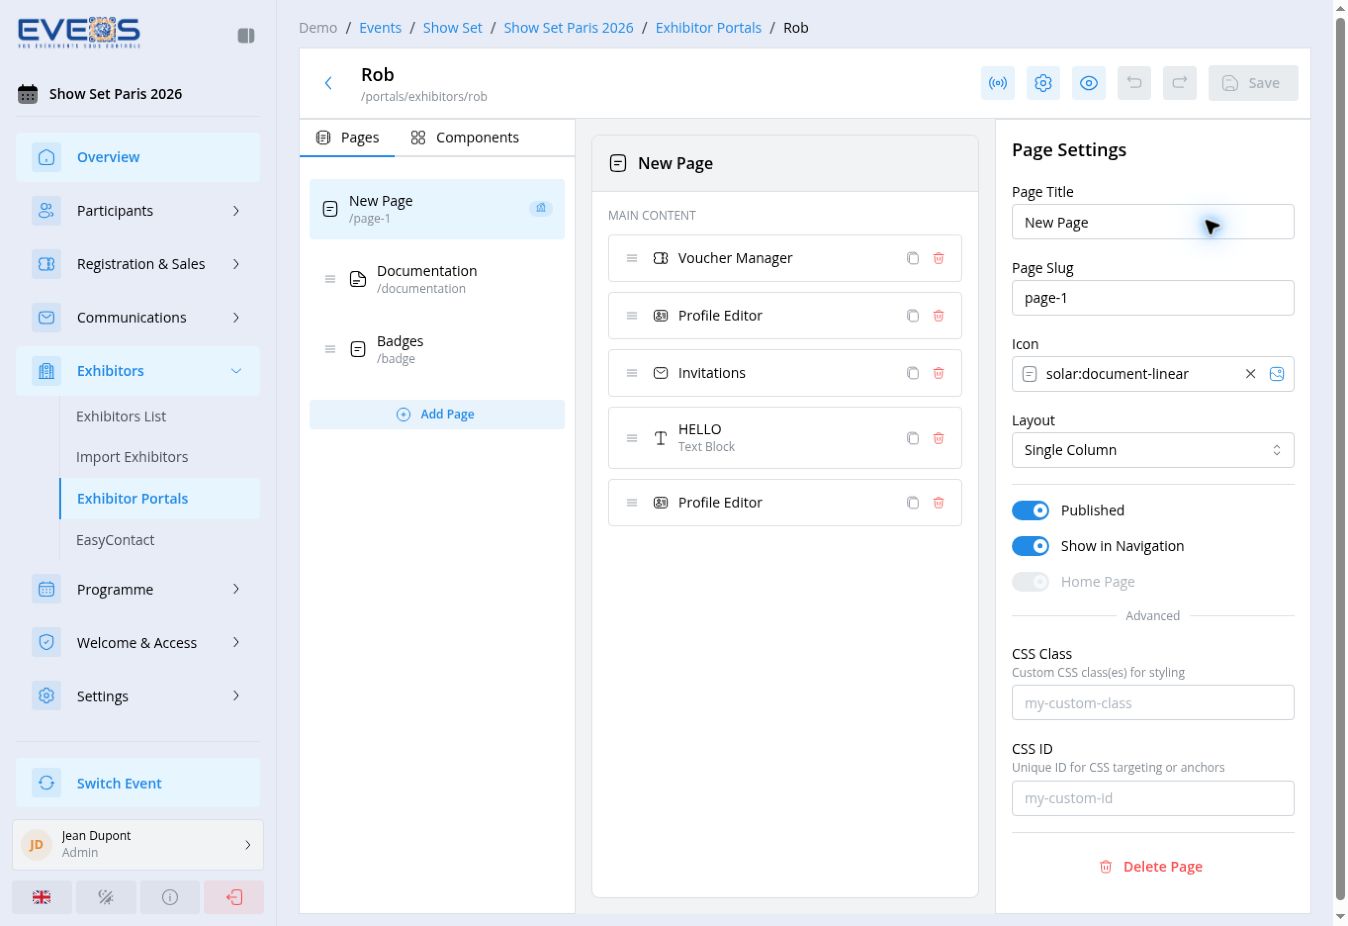Open the broadcast/publish icon button
Screen dimensions: 1348x926
998,83
